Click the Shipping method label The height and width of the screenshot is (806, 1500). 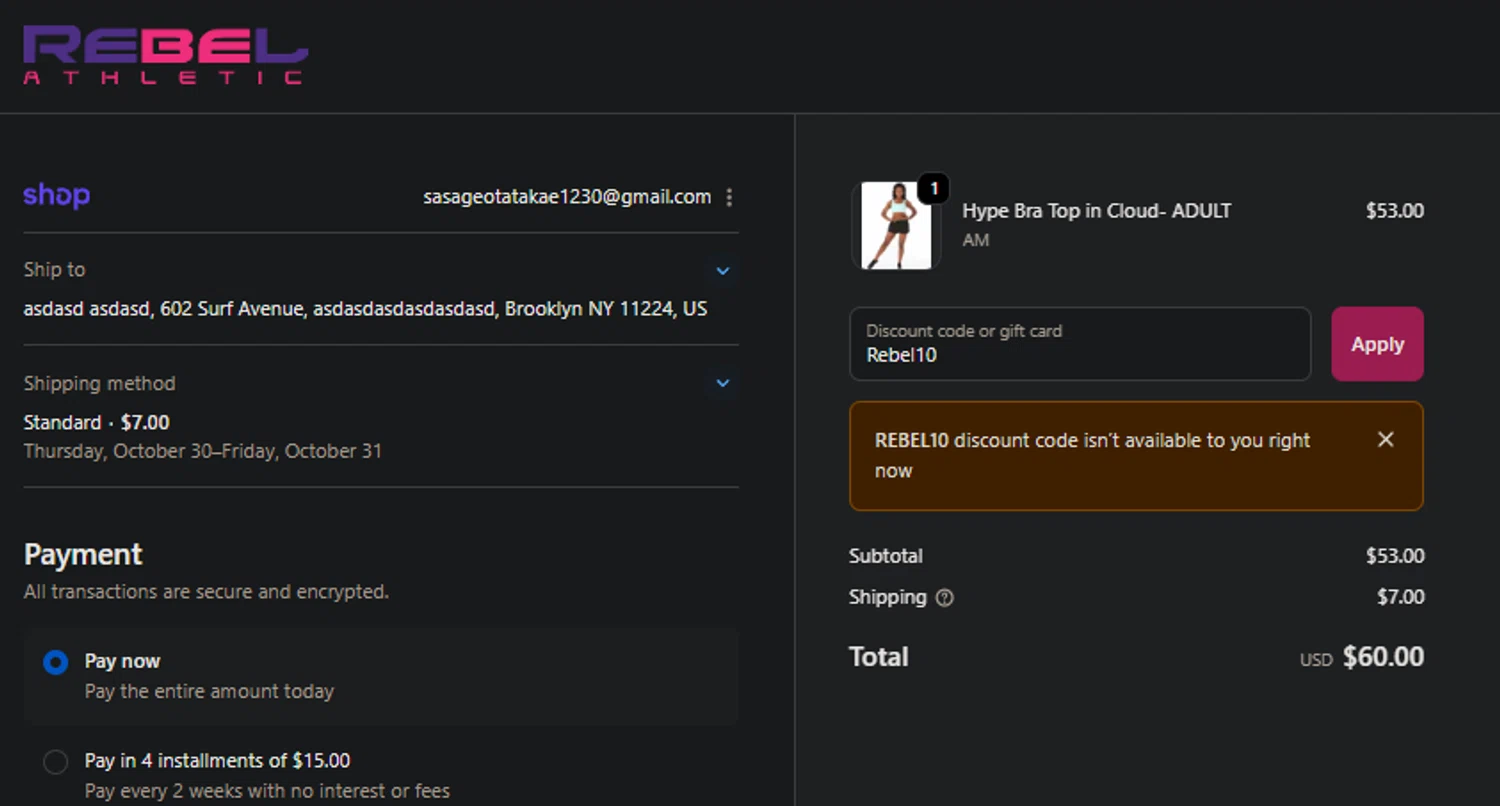coord(99,383)
